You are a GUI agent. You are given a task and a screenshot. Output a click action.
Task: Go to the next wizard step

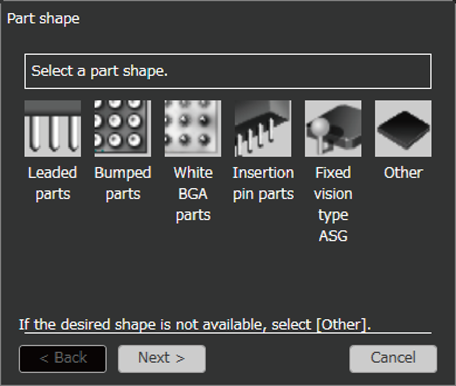[x=162, y=359]
